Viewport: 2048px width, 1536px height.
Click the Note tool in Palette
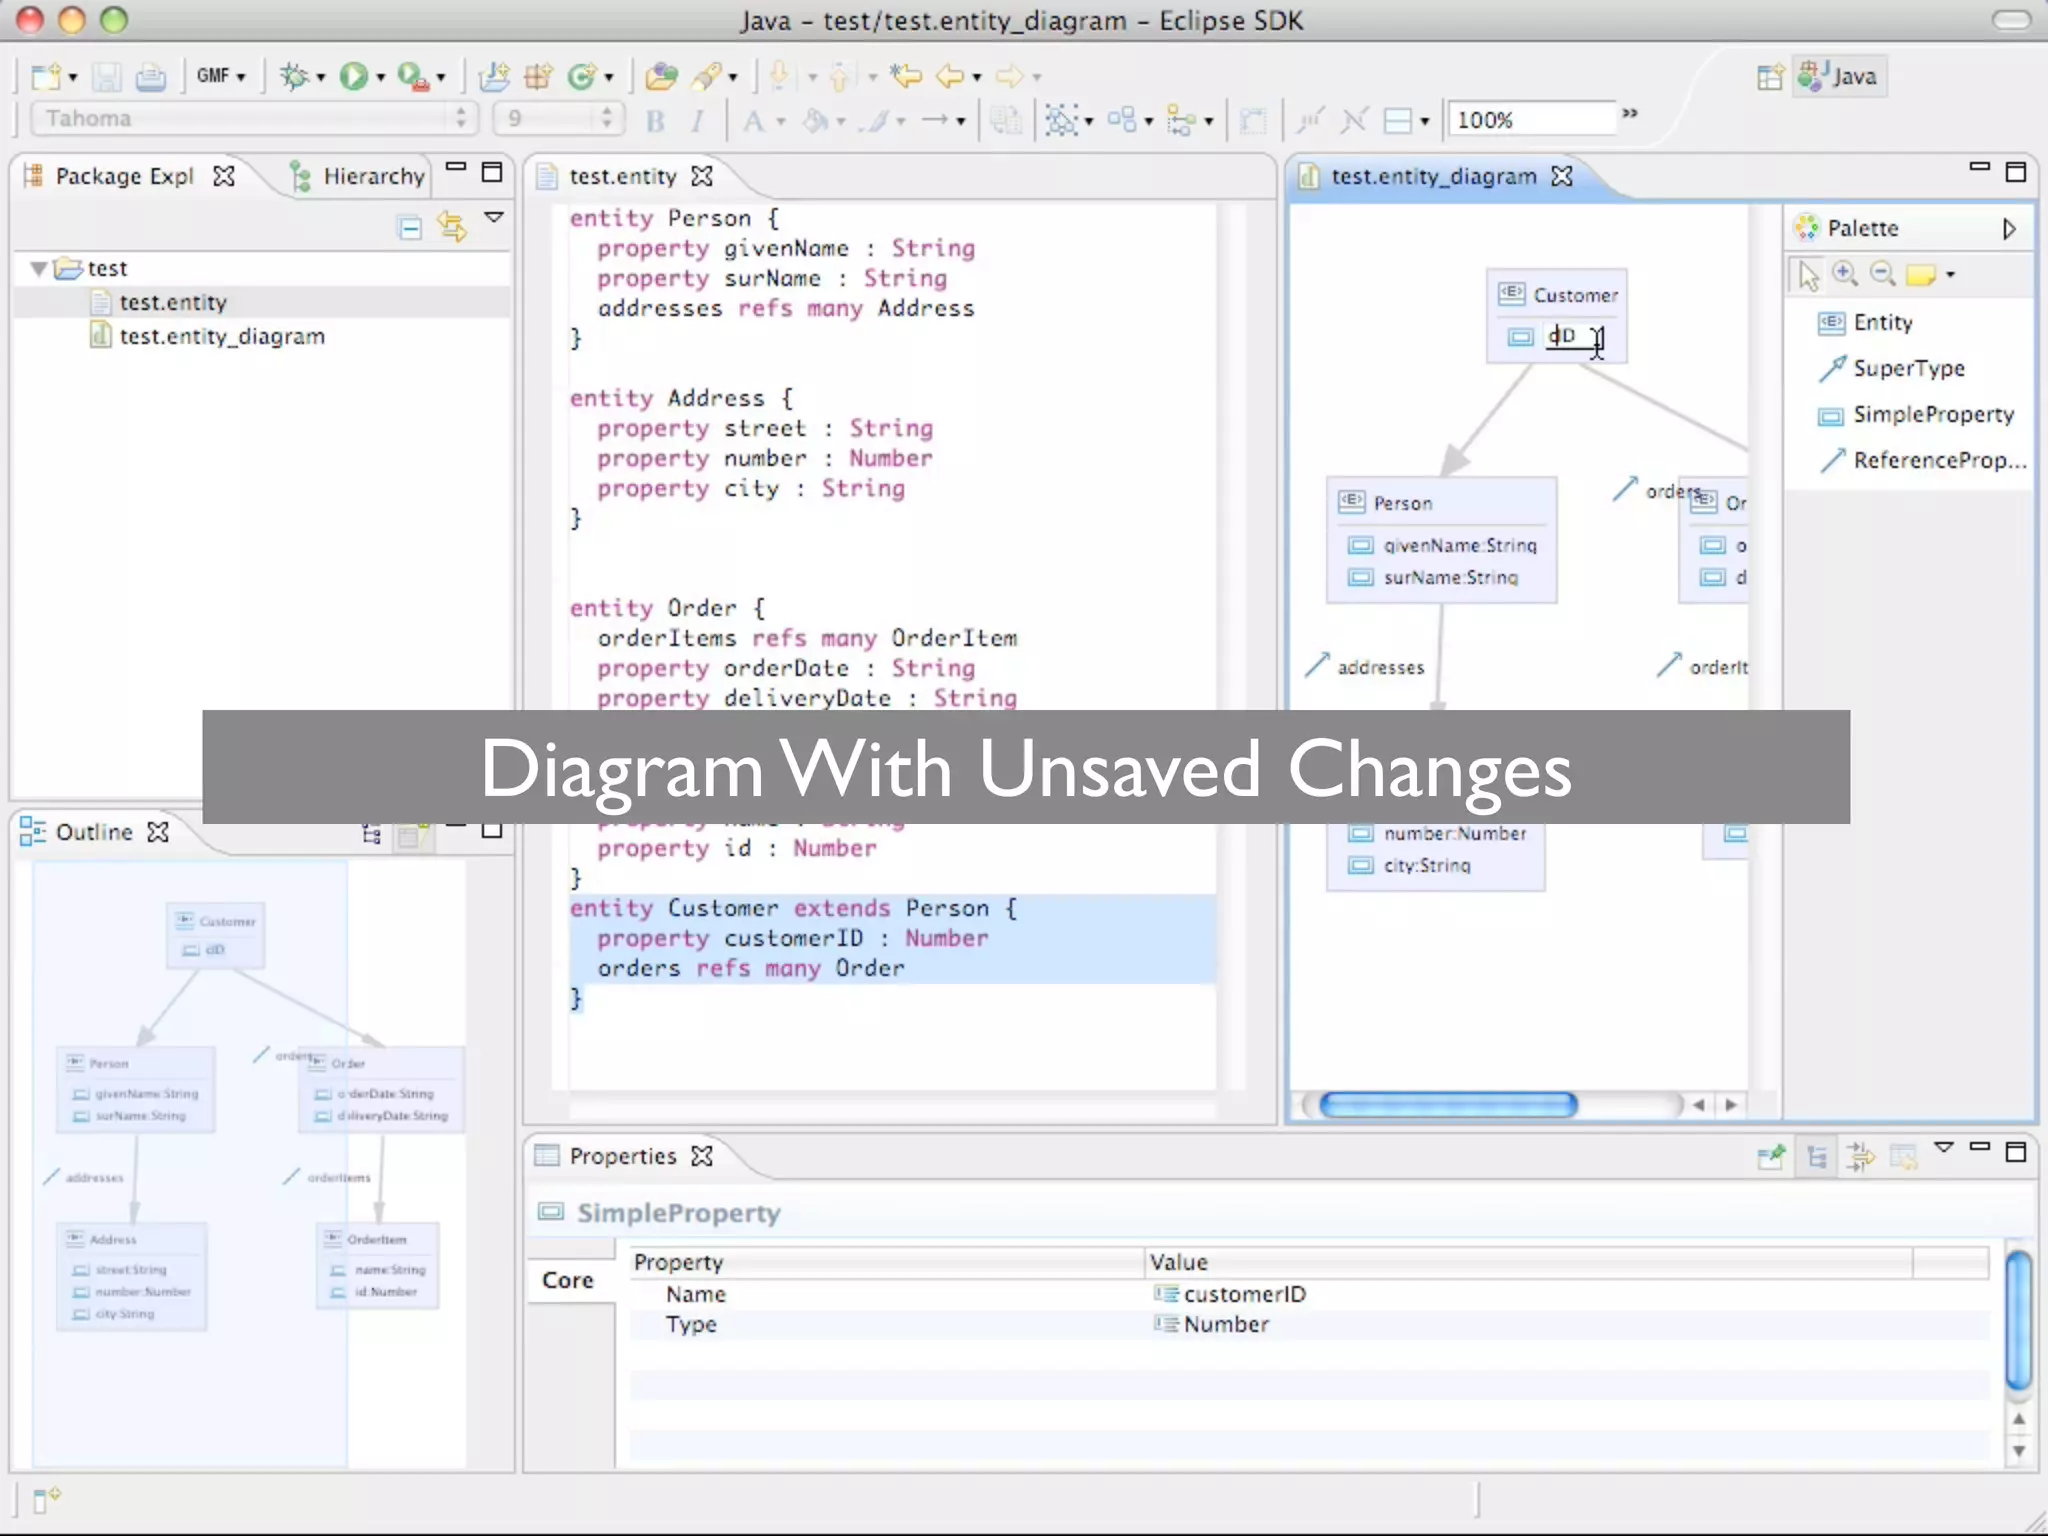(x=1921, y=275)
